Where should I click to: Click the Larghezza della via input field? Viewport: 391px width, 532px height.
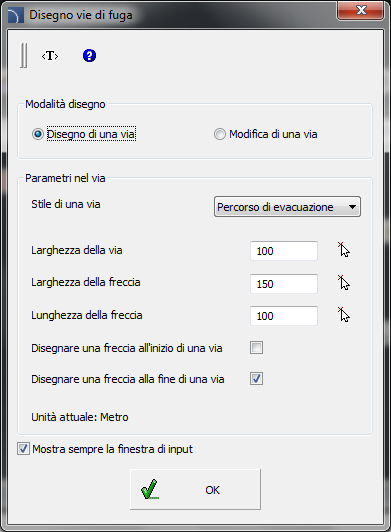(x=284, y=251)
